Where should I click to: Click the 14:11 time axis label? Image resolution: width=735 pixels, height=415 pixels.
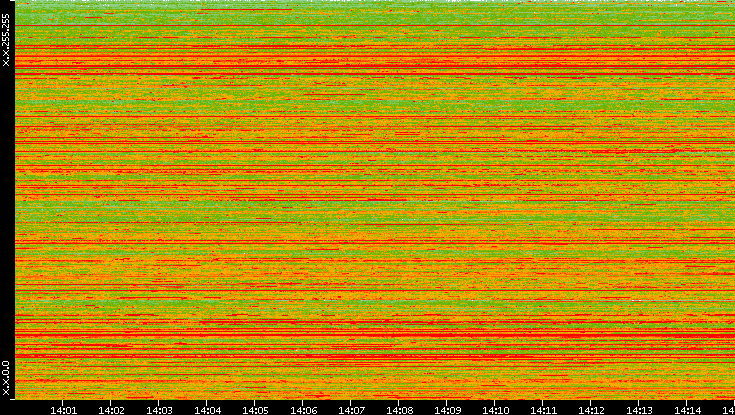pyautogui.click(x=543, y=410)
